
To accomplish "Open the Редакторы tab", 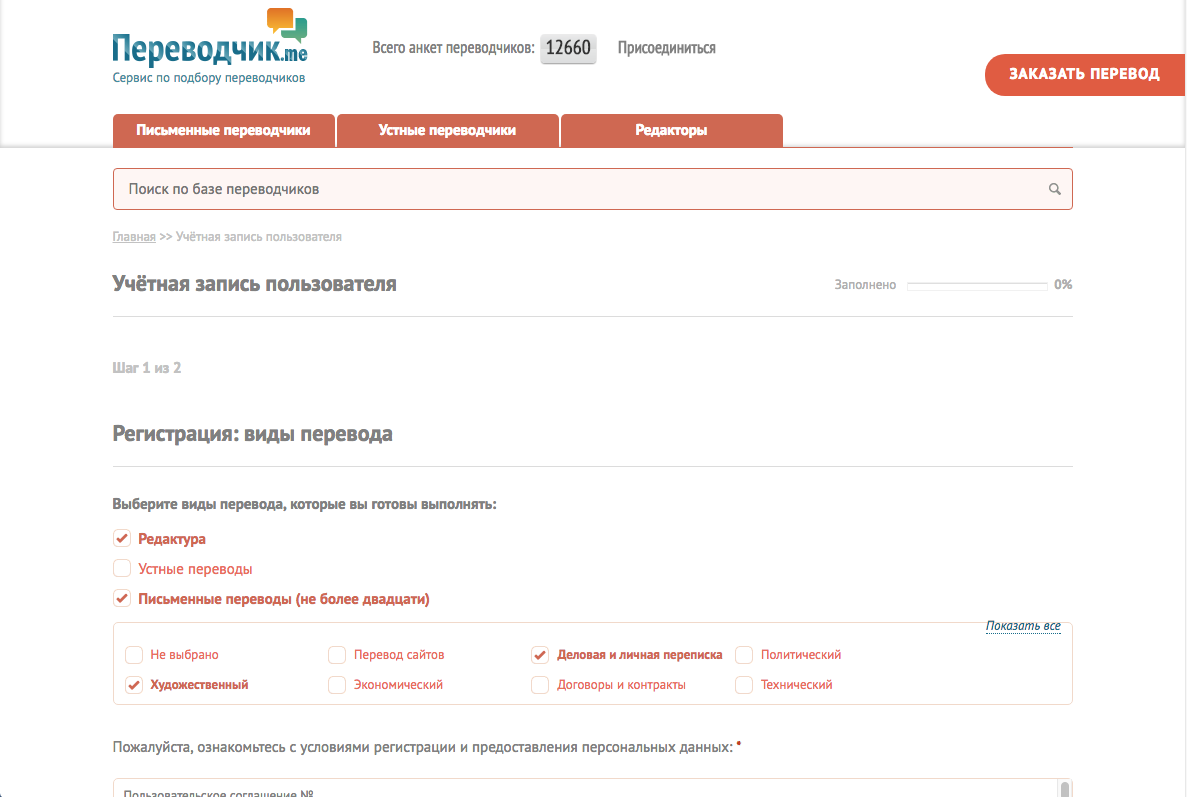I will (671, 130).
